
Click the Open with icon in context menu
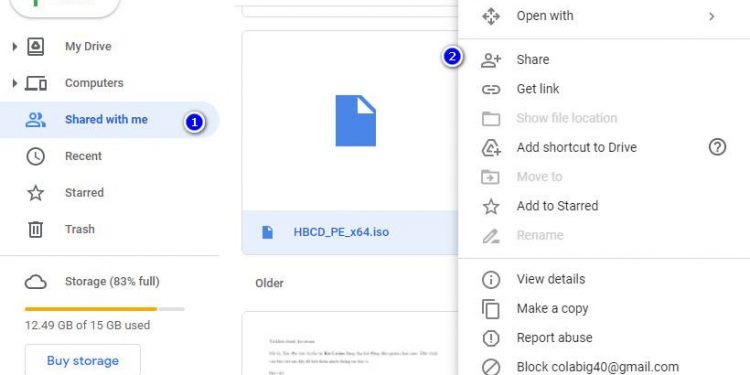(491, 16)
